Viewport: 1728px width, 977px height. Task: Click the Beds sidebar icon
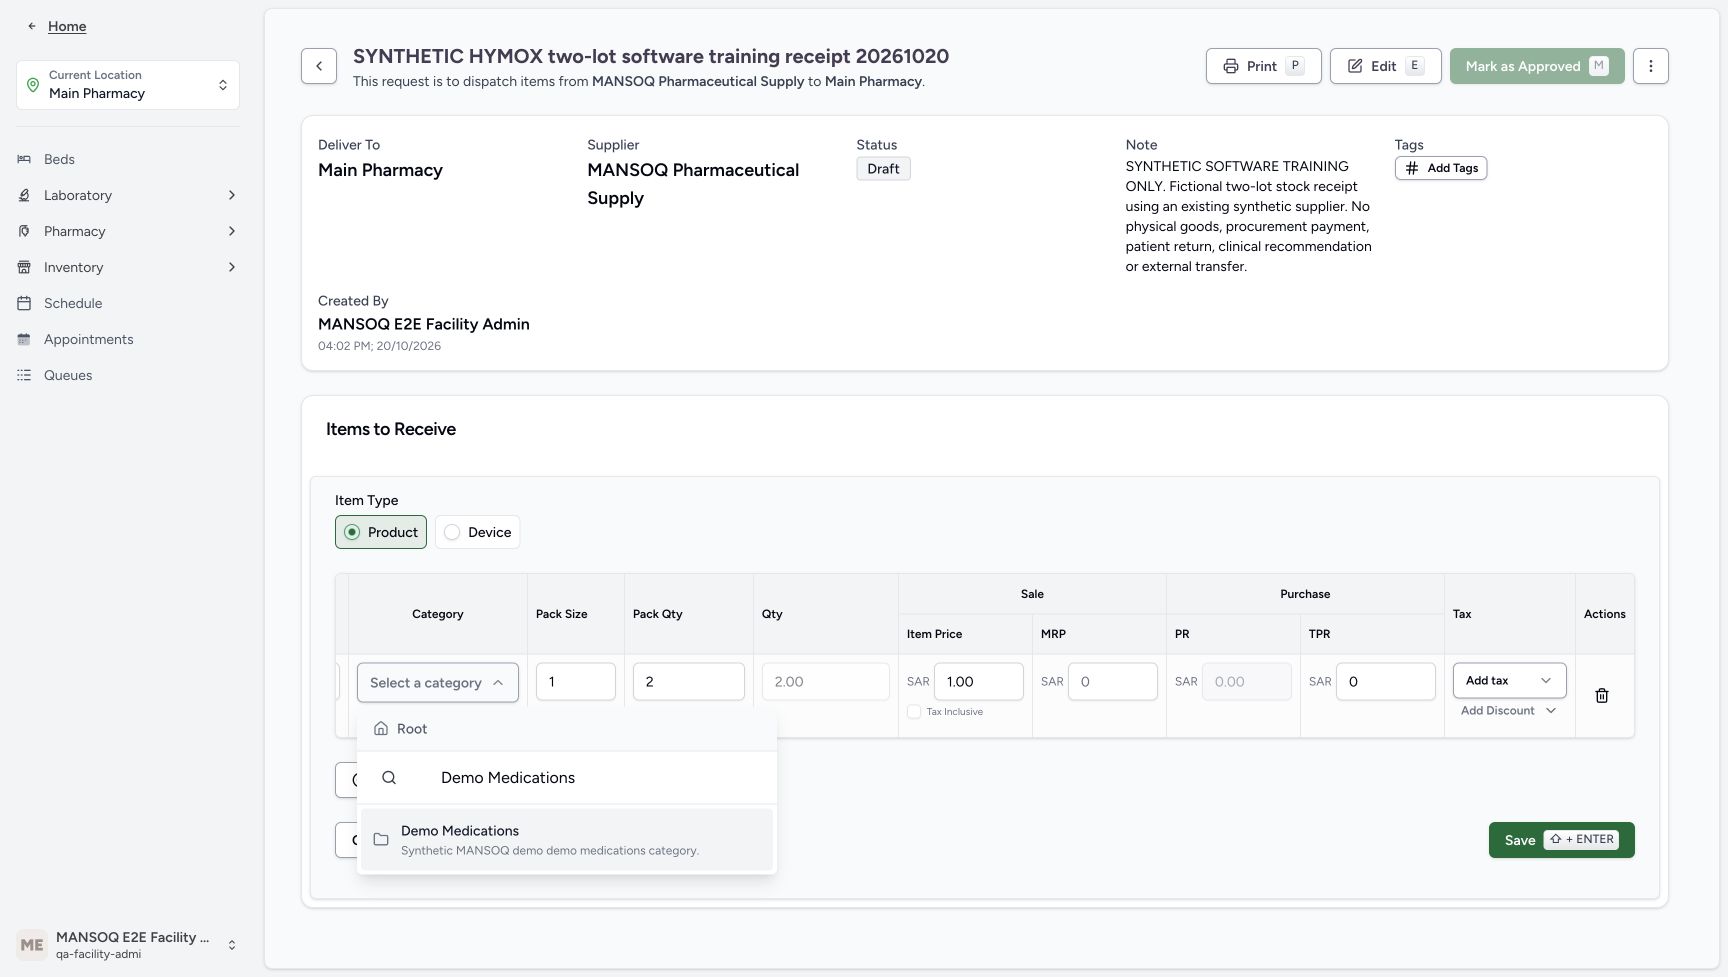[x=24, y=159]
